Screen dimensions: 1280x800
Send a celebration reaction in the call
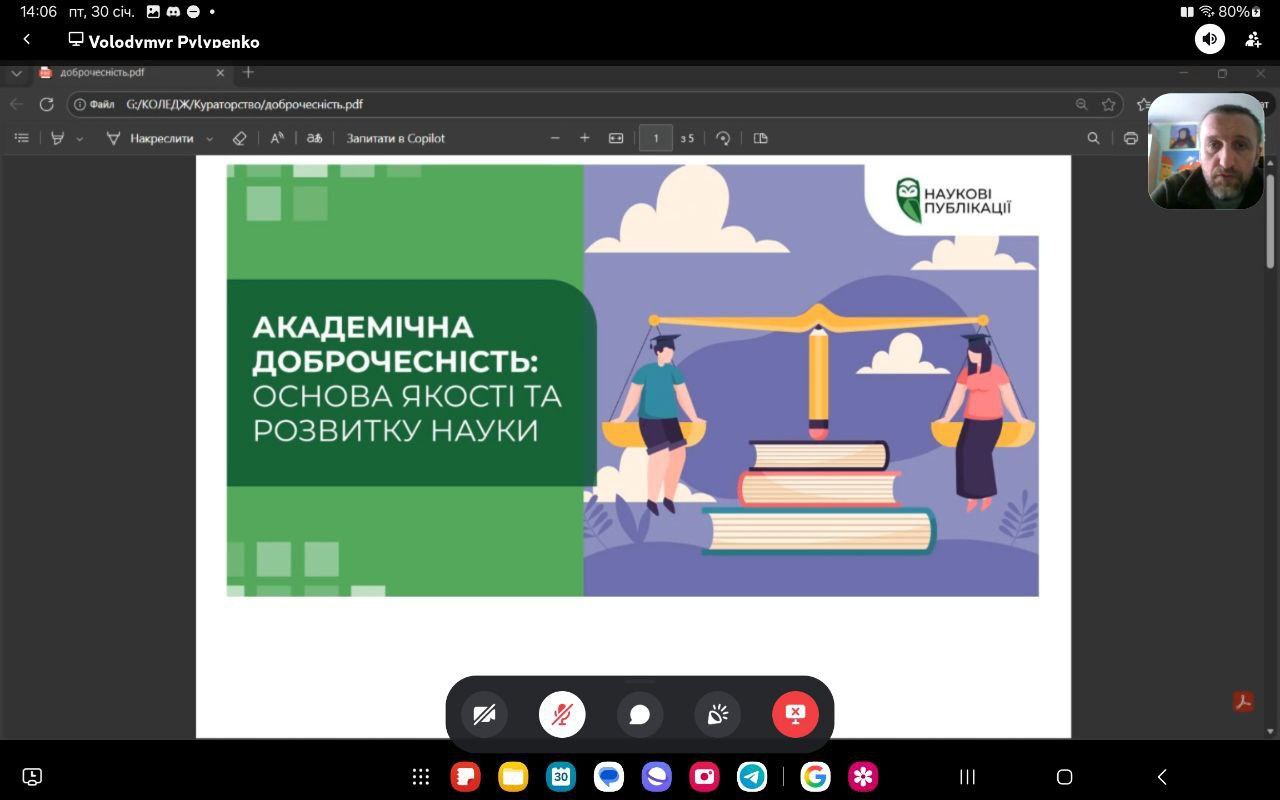click(x=717, y=715)
